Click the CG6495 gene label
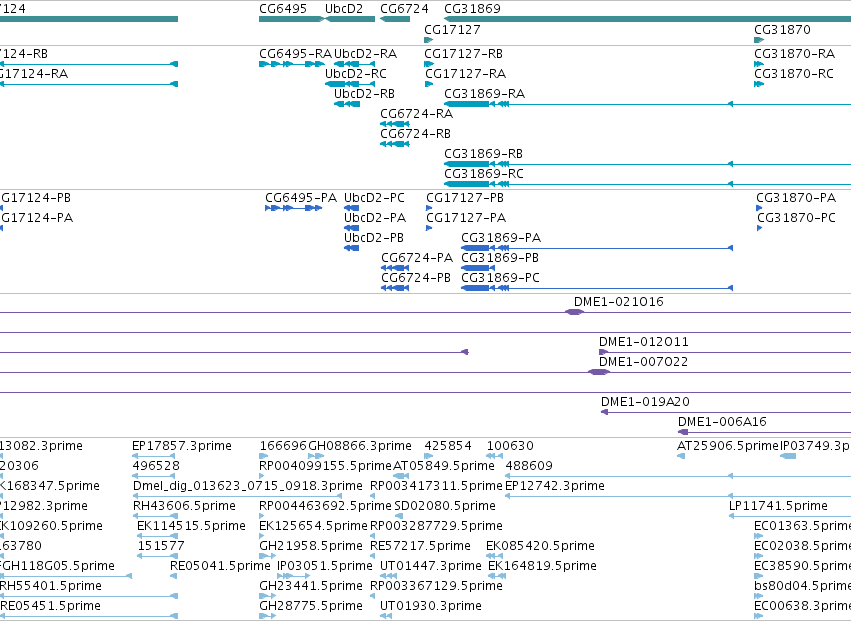 coord(283,9)
